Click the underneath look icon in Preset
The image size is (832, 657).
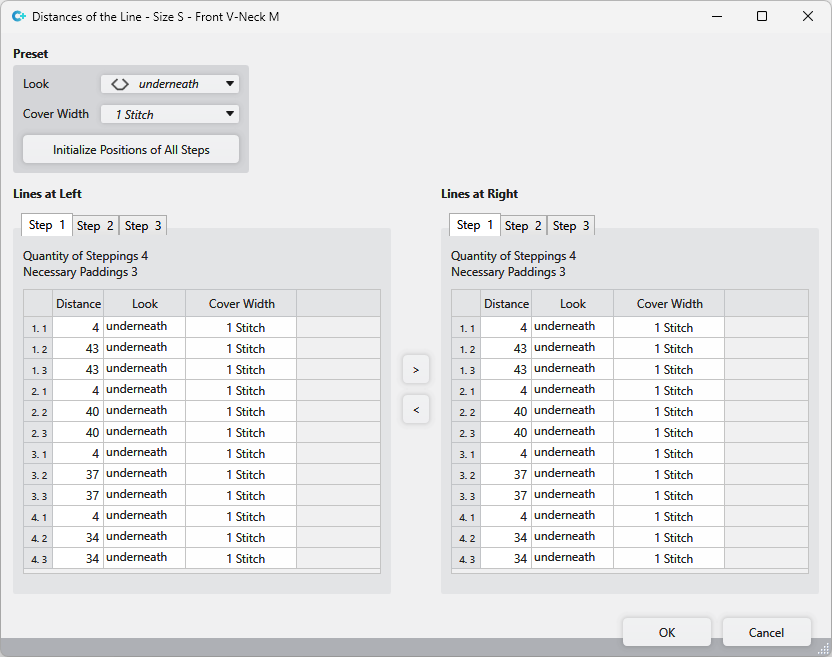(x=120, y=84)
